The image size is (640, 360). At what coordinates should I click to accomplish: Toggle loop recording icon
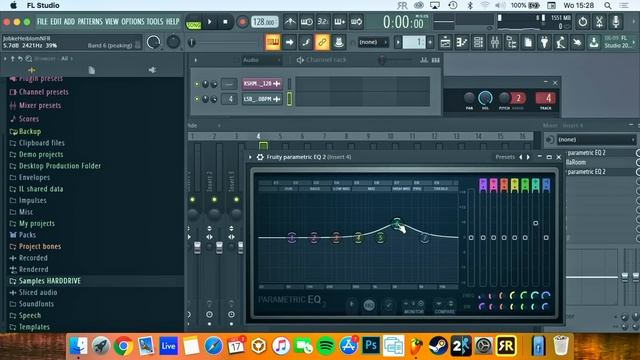[356, 22]
